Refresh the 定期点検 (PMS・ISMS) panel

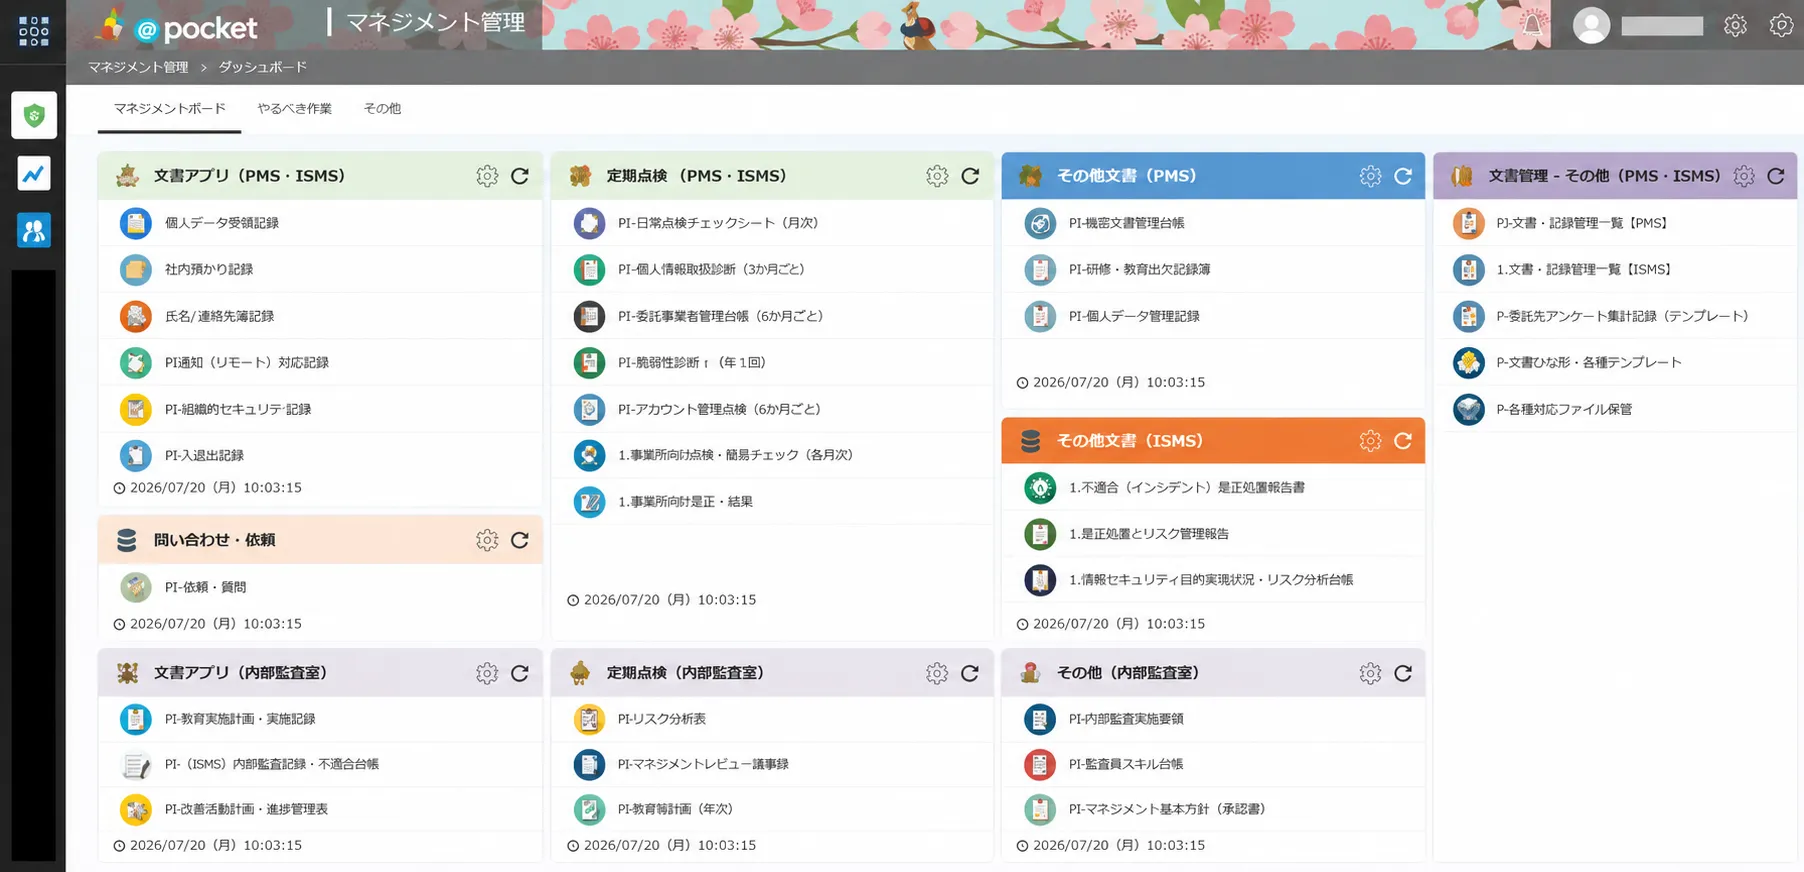[x=970, y=176]
